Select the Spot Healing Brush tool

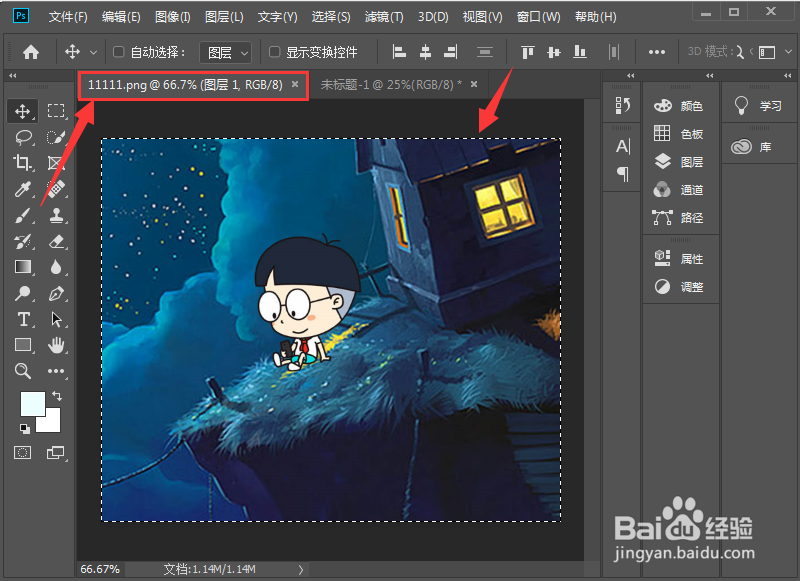coord(56,189)
